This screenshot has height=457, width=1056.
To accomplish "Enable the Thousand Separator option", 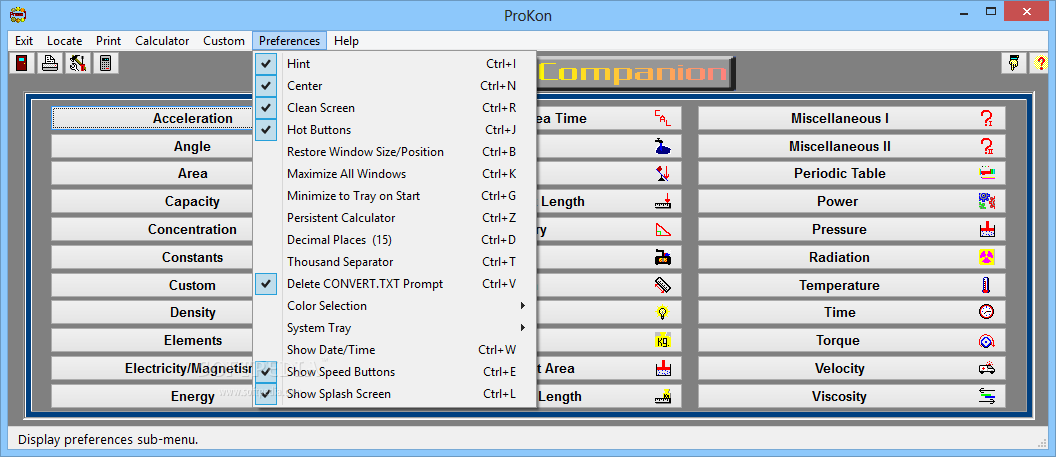I will (x=395, y=262).
